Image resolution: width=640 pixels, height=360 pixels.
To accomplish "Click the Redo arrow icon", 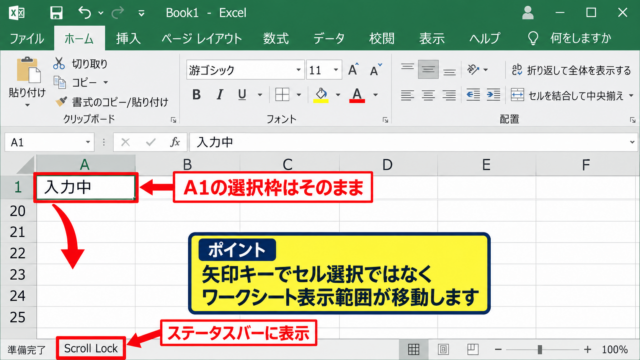I will [x=118, y=13].
